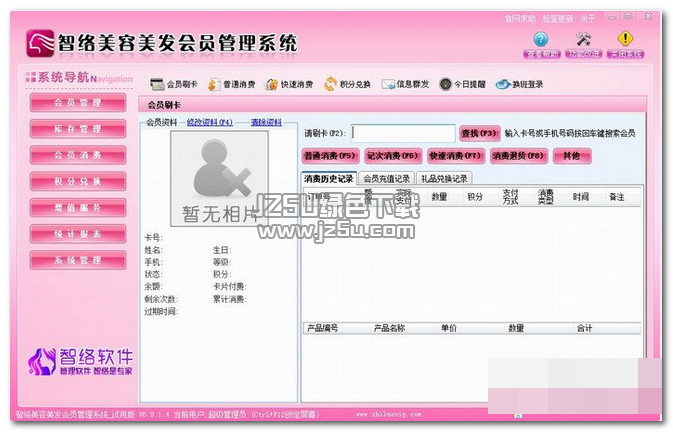Open 积分兑换 in the top toolbar

point(347,84)
